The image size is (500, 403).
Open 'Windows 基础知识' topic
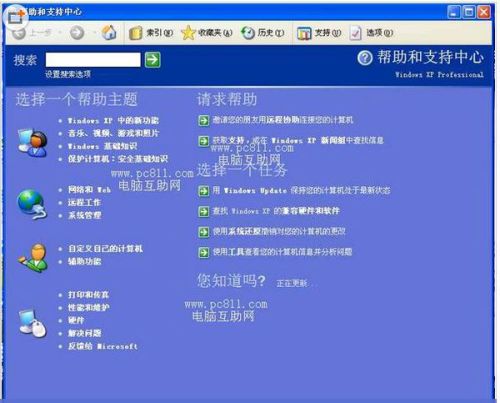(102, 146)
